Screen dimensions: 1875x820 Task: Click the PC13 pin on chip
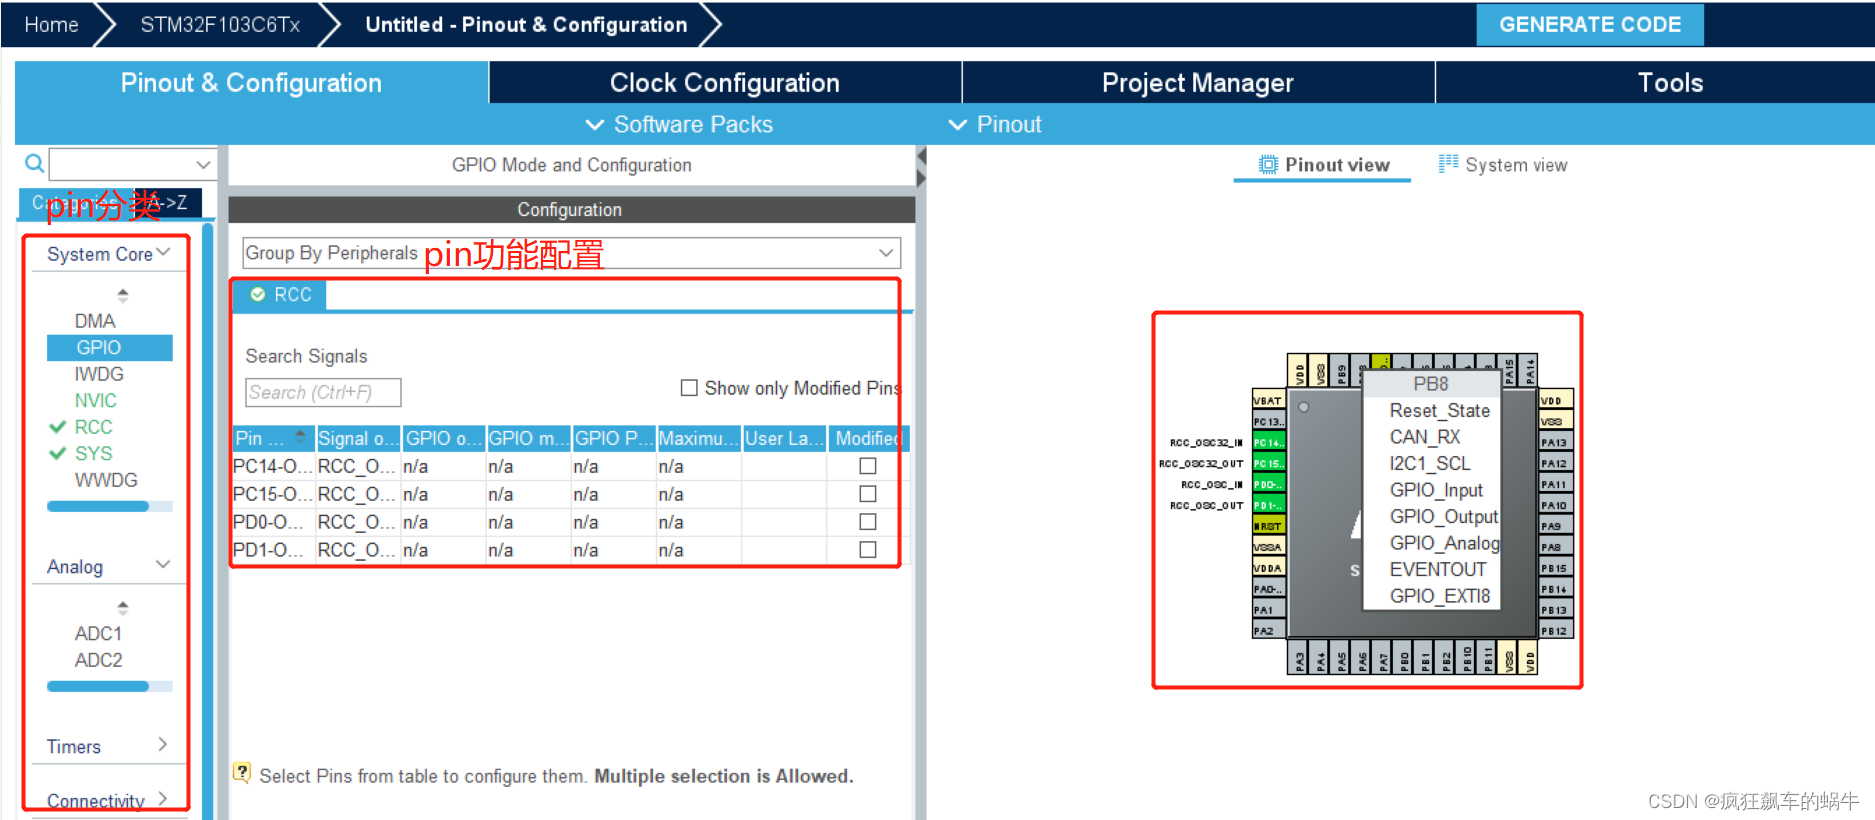point(1268,421)
